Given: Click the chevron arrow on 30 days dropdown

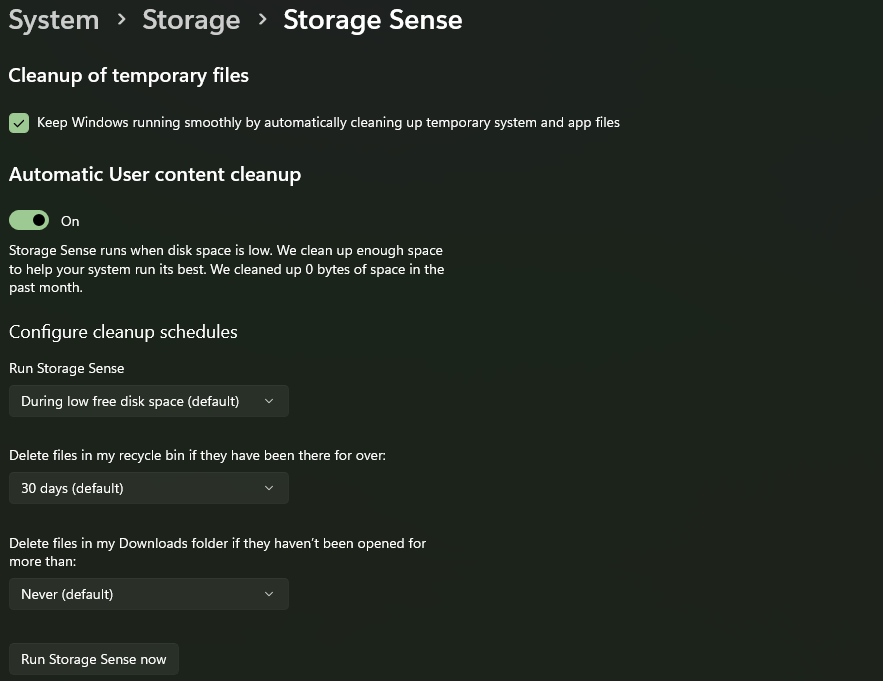Looking at the screenshot, I should tap(269, 488).
